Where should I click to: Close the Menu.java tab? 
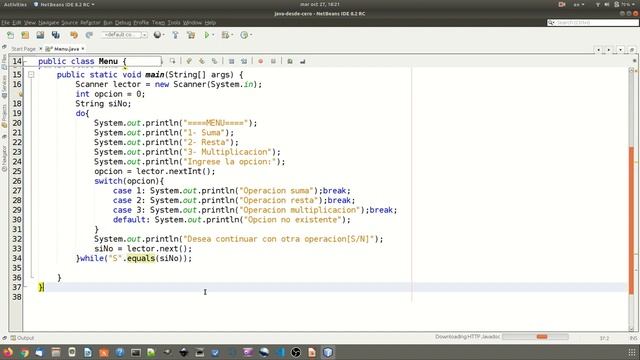point(83,49)
